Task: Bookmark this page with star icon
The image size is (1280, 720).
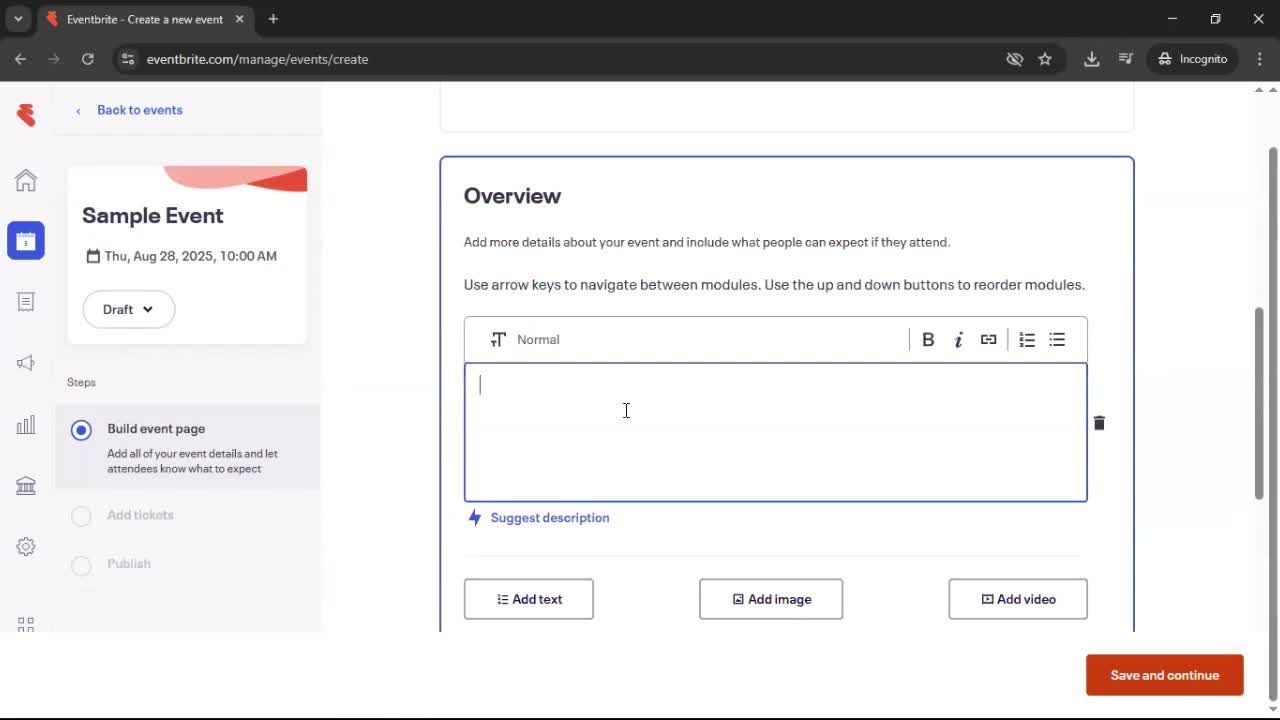Action: point(1045,59)
